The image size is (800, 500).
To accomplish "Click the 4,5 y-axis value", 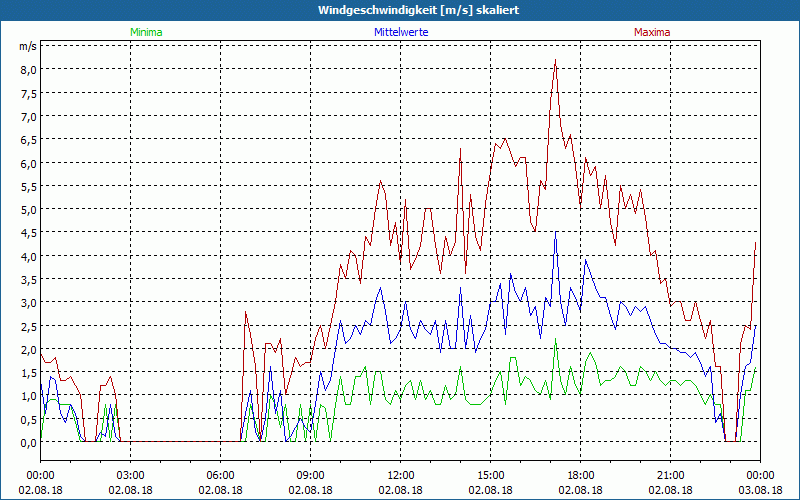I will tap(28, 233).
